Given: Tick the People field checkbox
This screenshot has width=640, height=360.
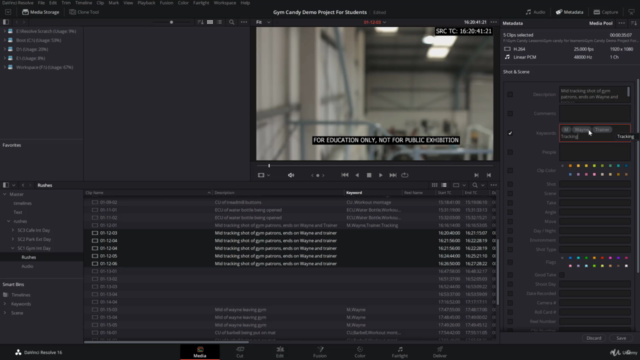Looking at the screenshot, I should [510, 152].
